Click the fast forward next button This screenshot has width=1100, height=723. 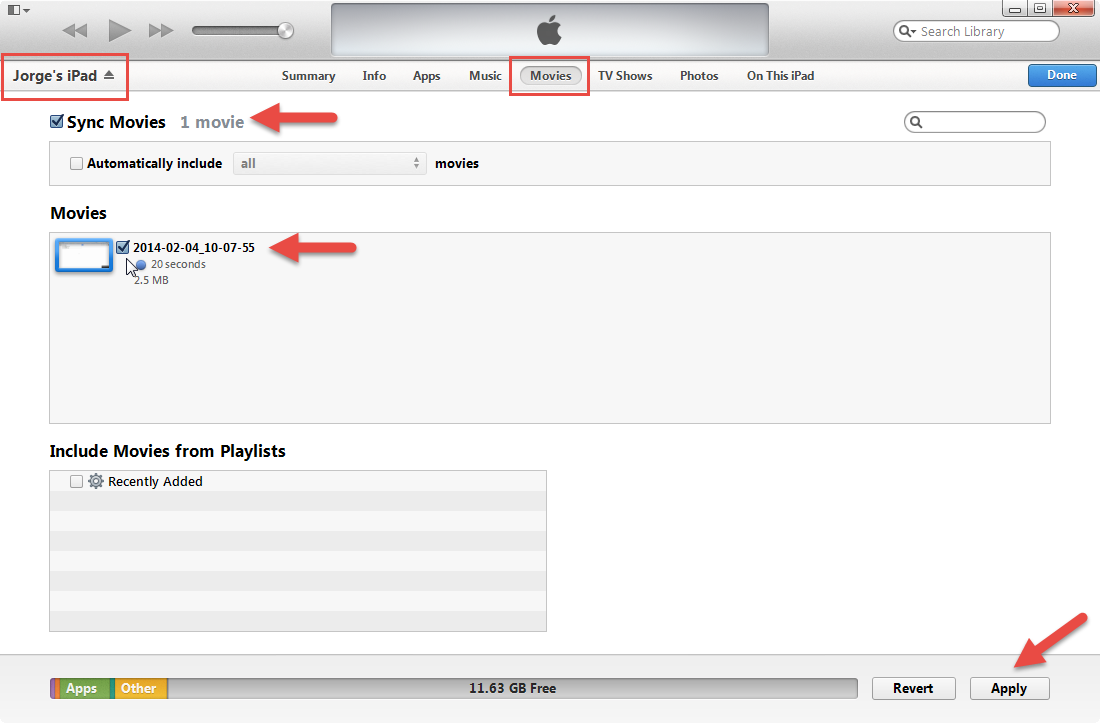161,31
